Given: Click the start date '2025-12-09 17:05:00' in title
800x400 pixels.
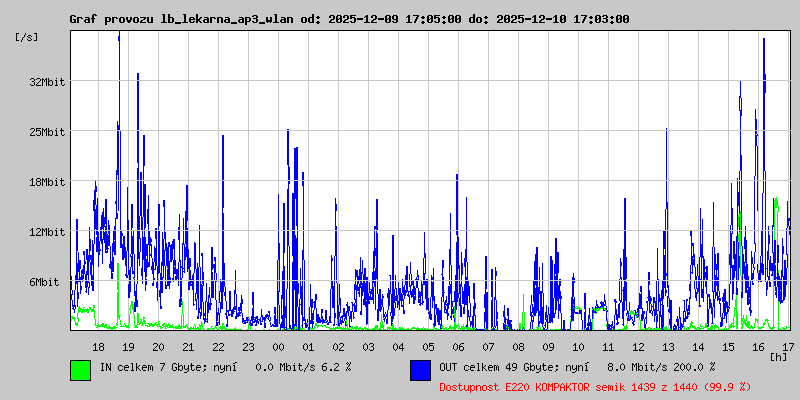Looking at the screenshot, I should [x=395, y=19].
